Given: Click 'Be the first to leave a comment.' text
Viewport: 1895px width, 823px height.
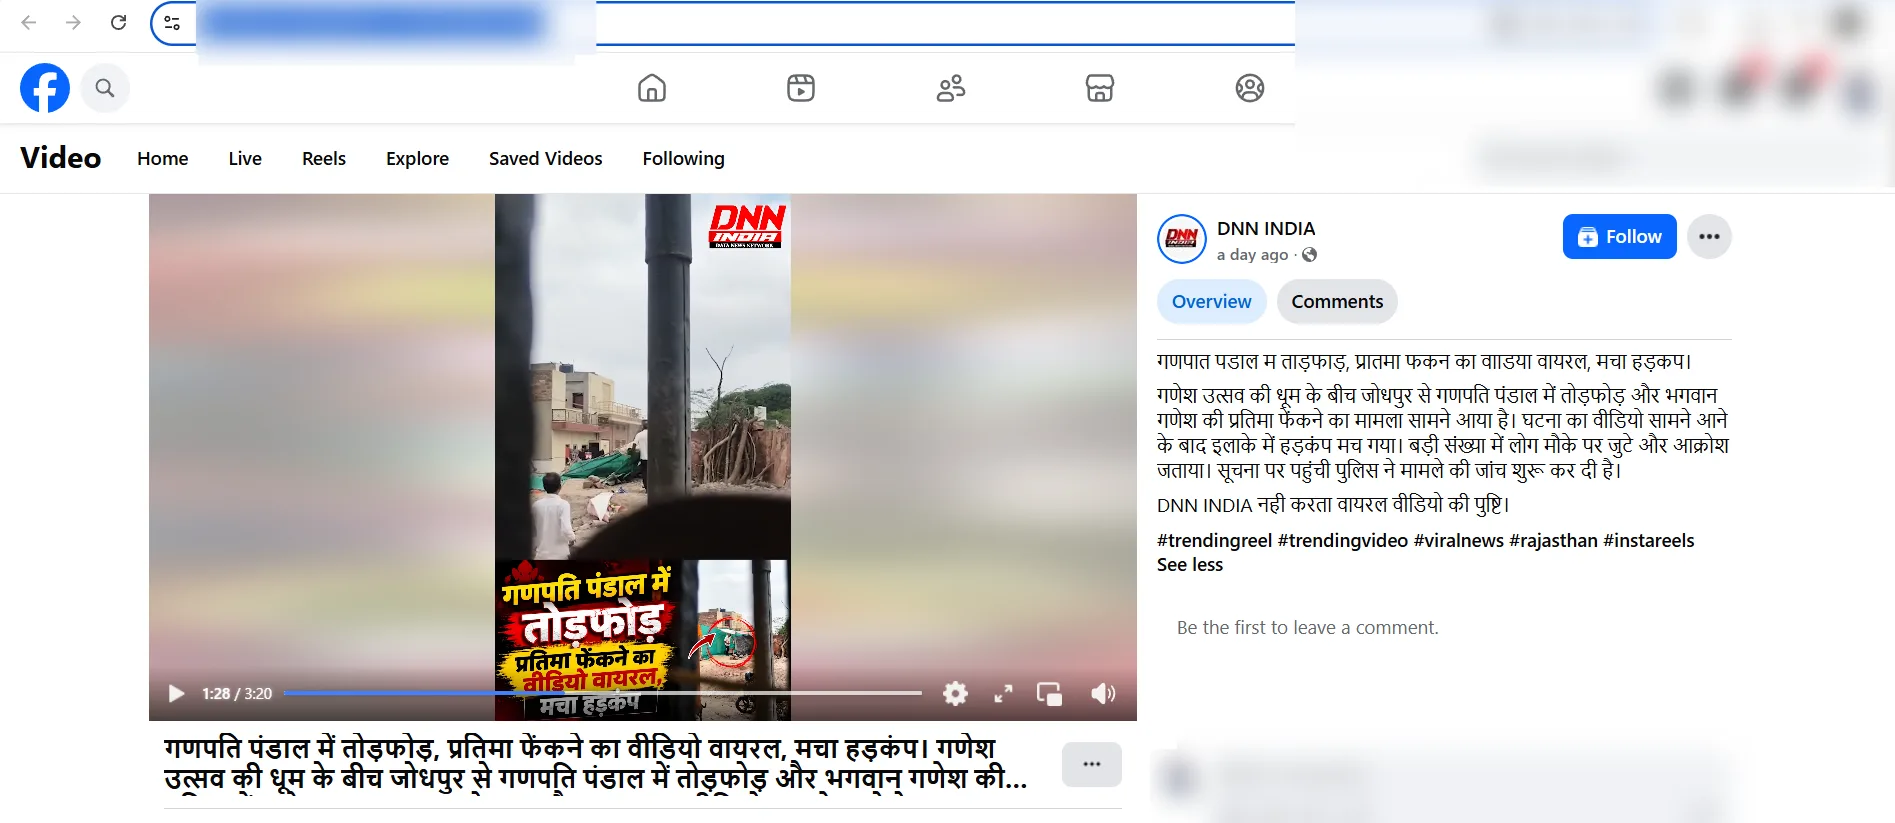Looking at the screenshot, I should click(x=1308, y=628).
